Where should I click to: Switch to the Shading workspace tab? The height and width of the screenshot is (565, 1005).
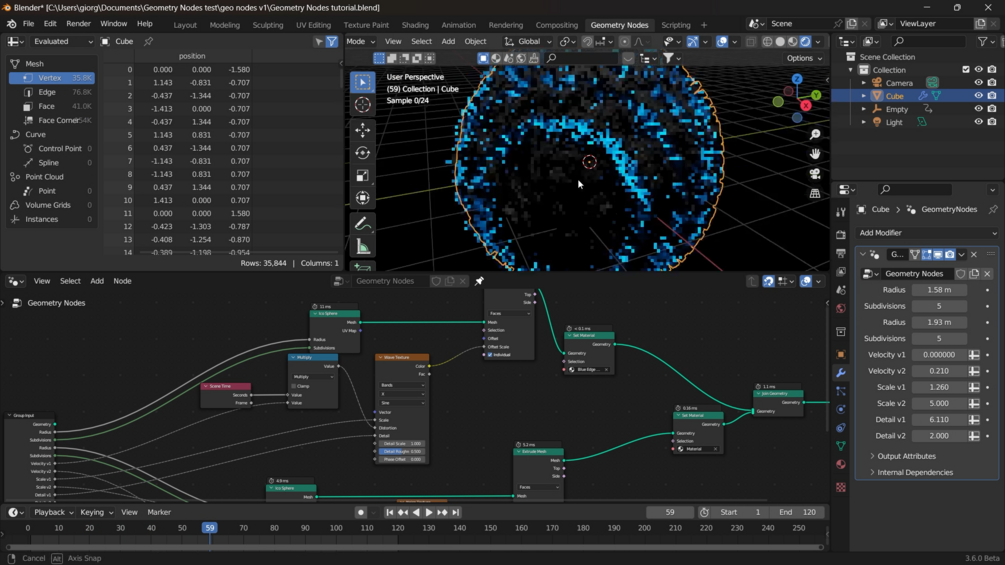415,25
